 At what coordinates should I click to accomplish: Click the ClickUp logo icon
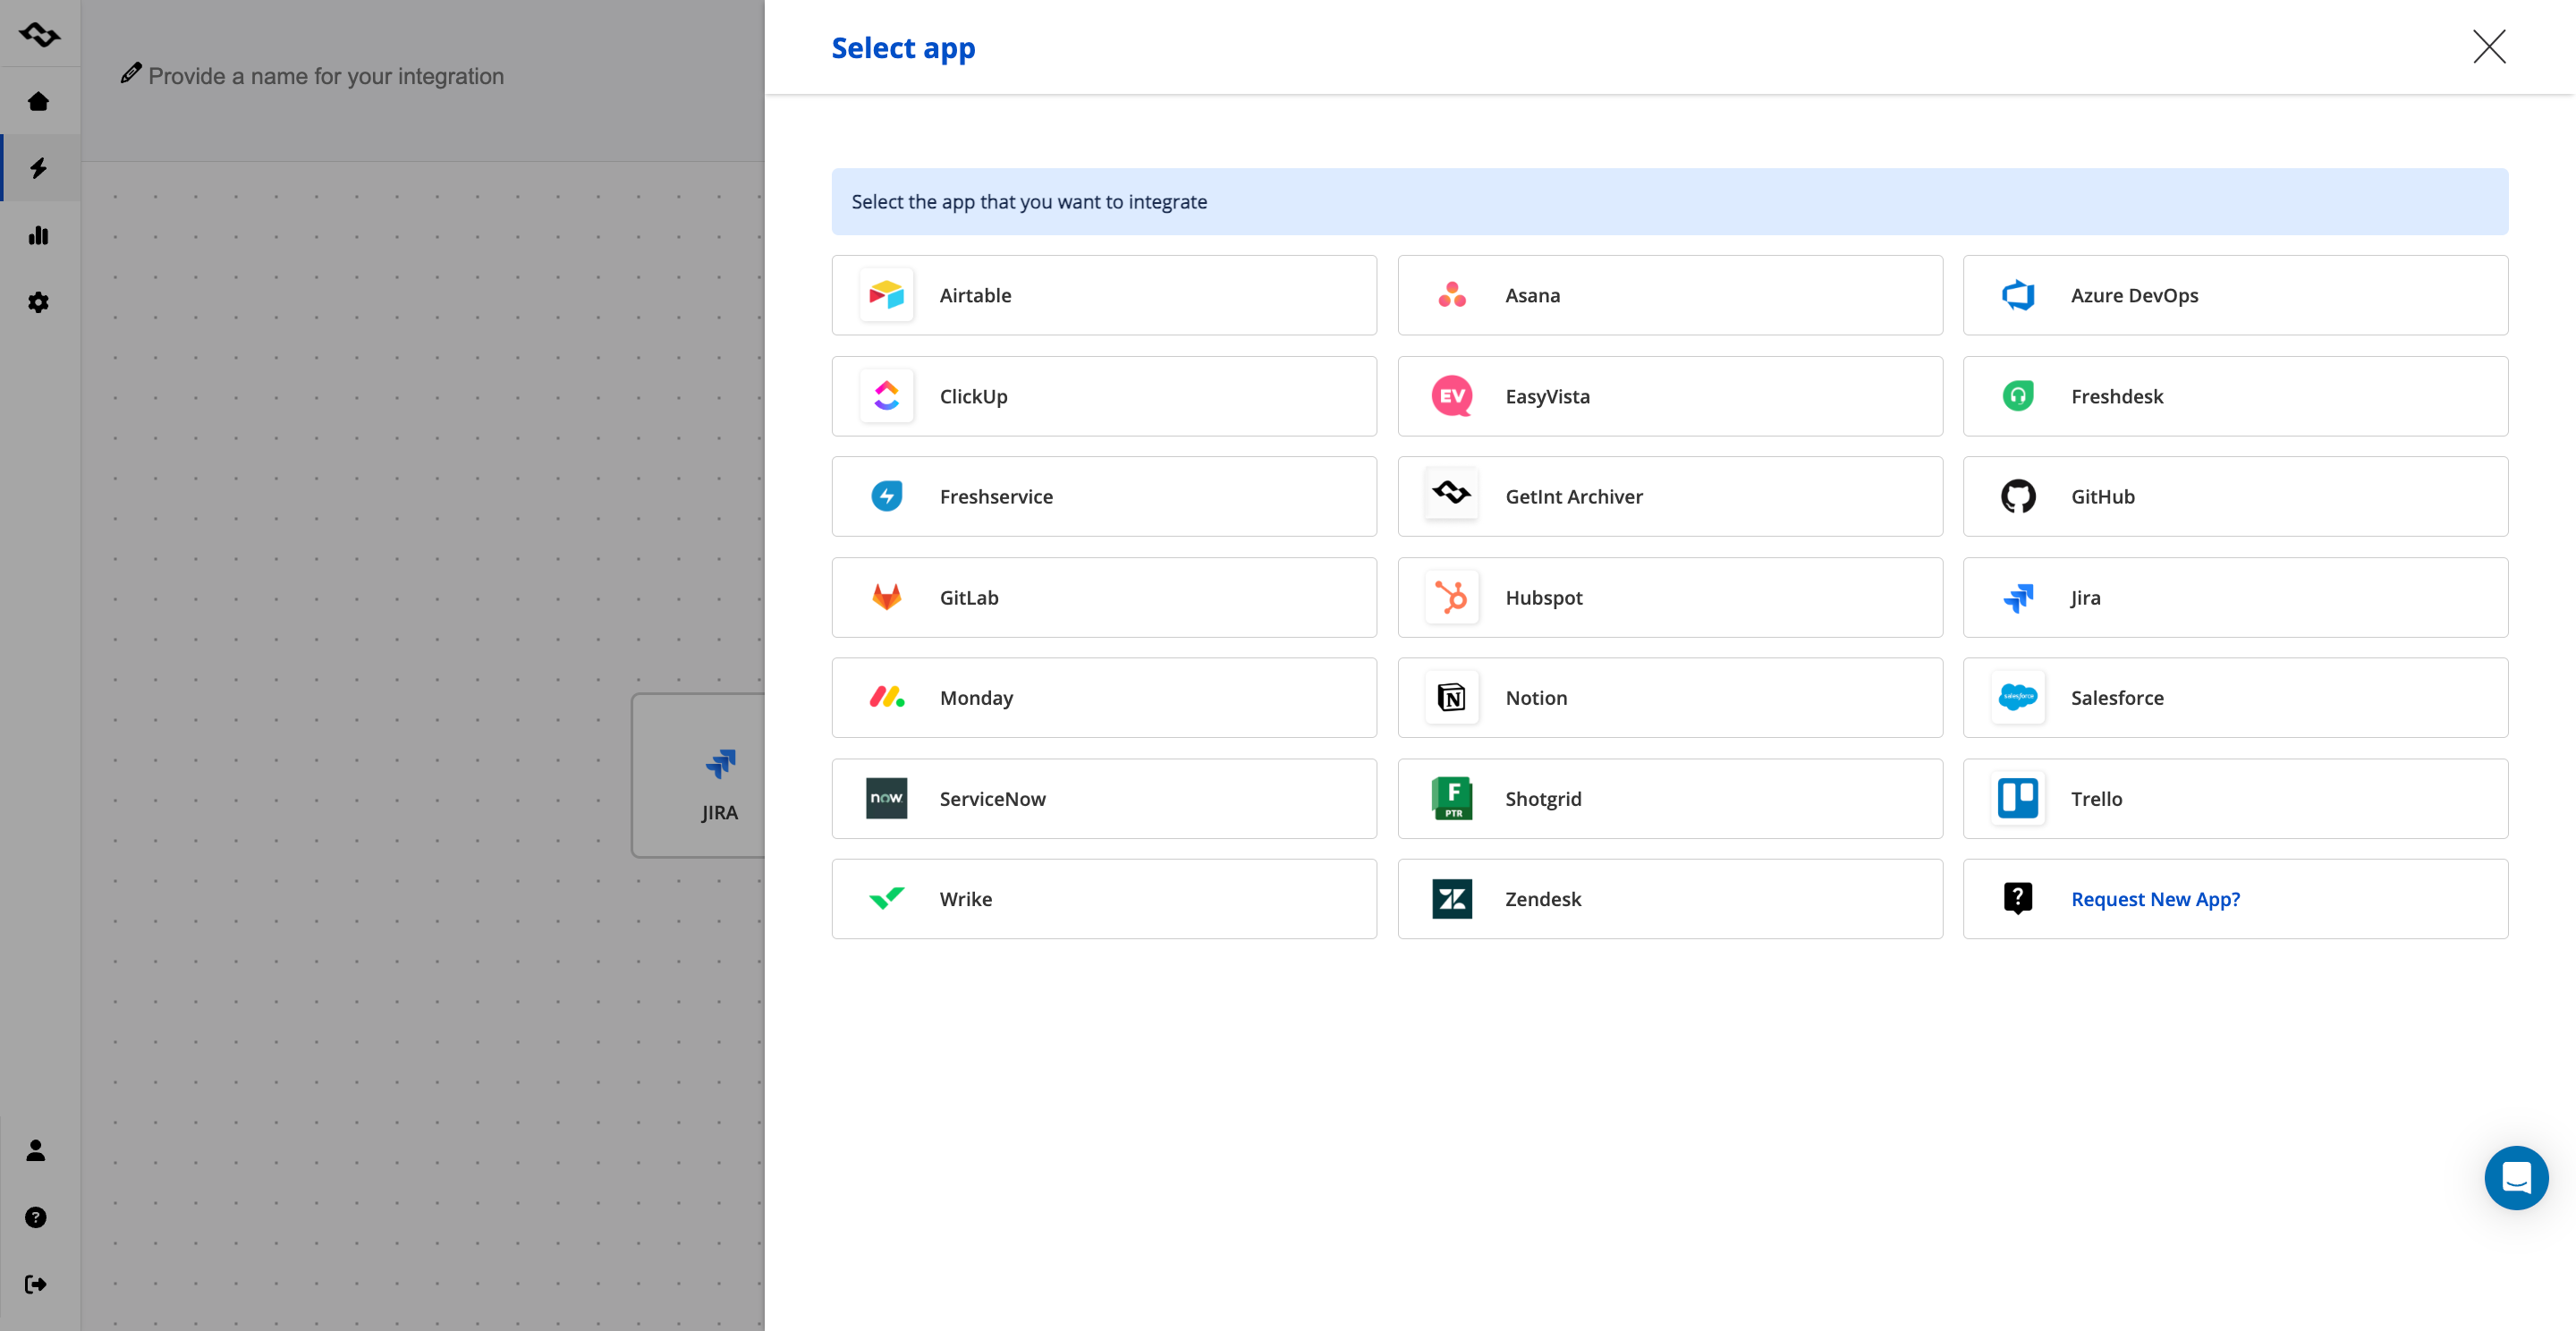coord(886,396)
